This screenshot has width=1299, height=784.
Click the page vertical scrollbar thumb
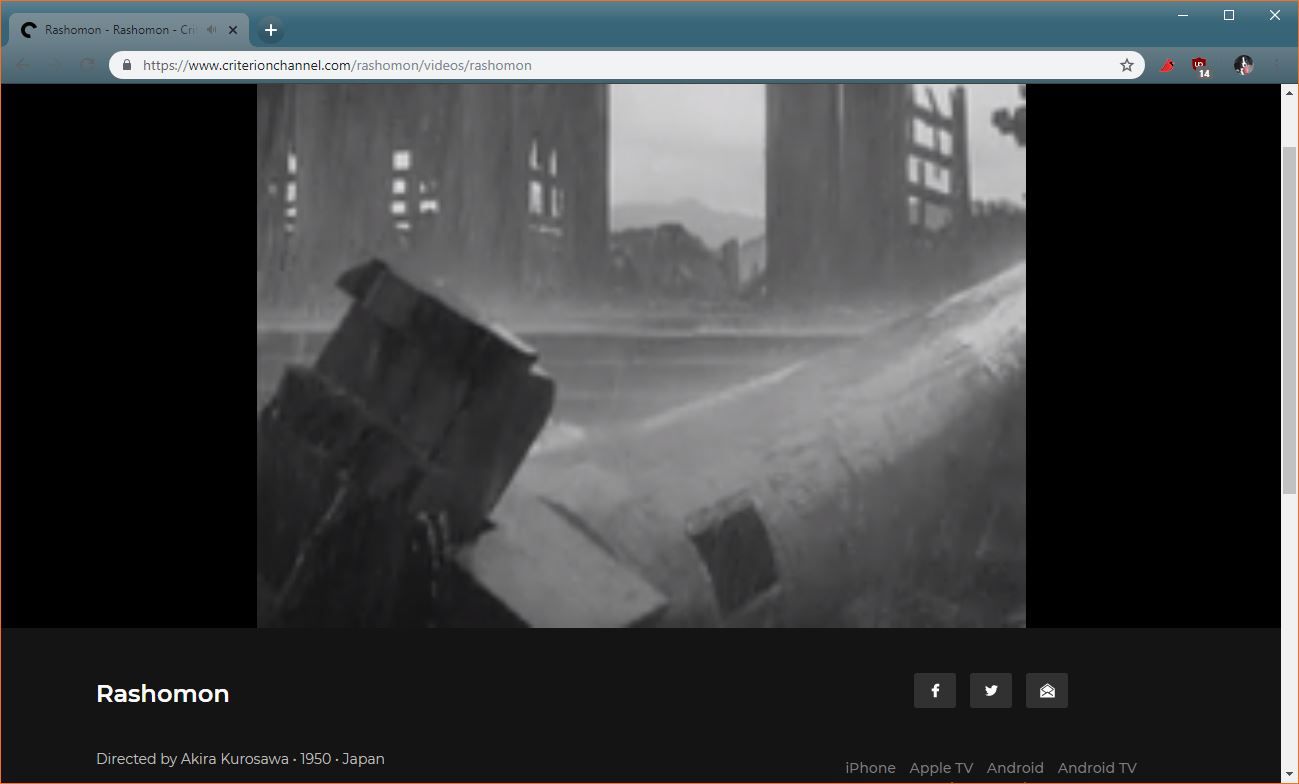(1289, 320)
